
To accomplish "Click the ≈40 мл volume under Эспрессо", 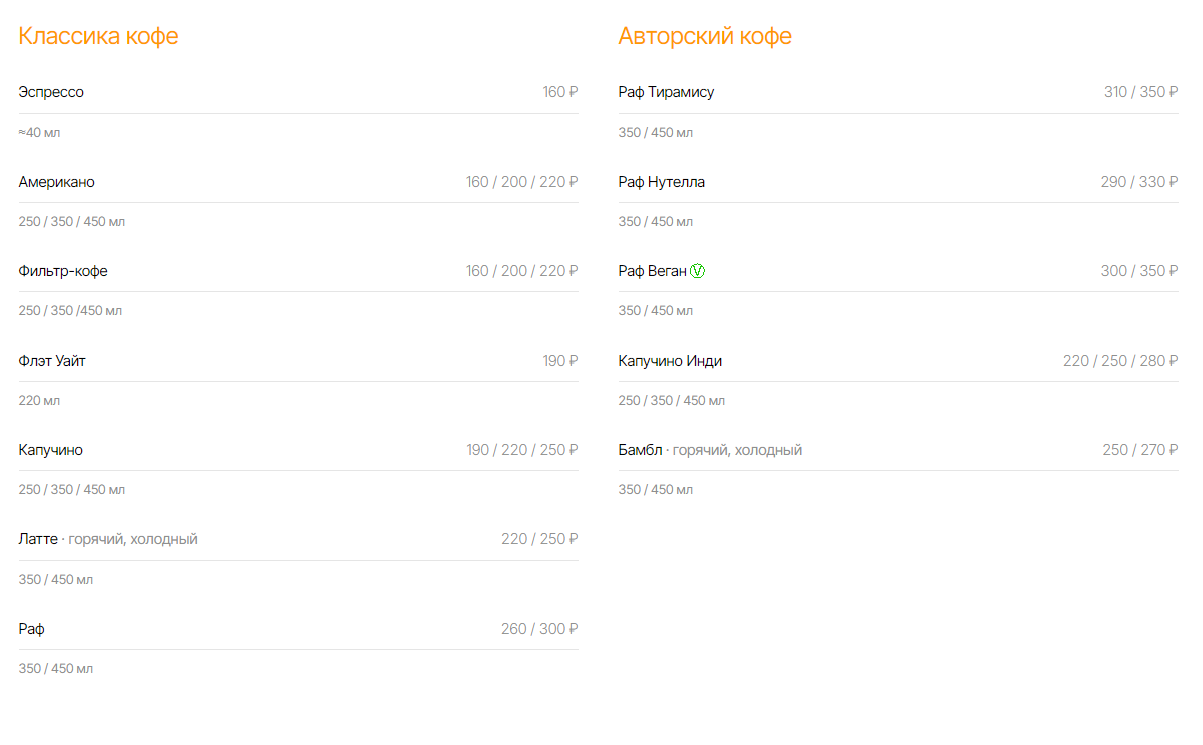I will coord(40,132).
